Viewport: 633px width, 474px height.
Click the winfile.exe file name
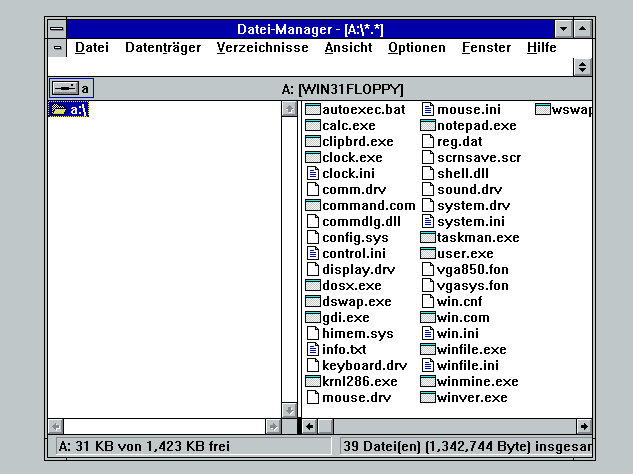coord(472,350)
